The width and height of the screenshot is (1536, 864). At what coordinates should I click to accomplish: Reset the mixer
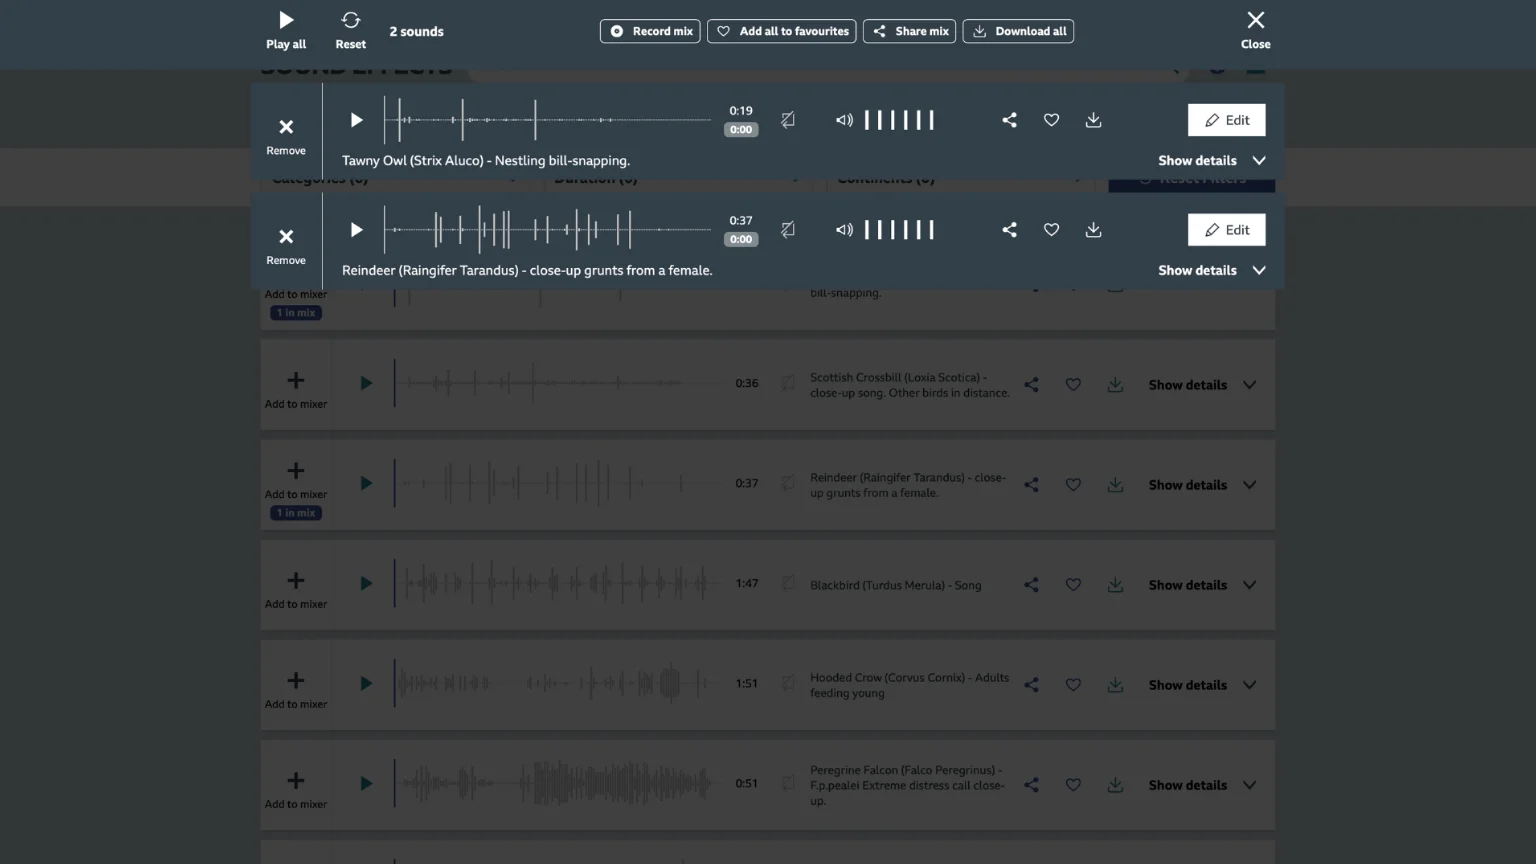pos(350,30)
